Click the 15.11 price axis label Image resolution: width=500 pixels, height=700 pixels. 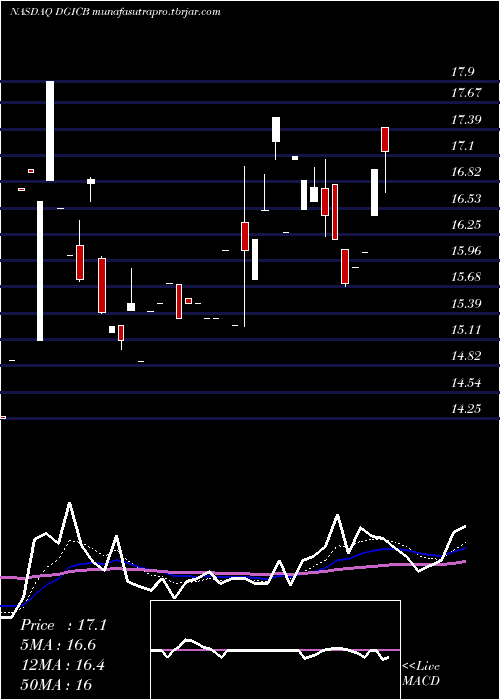click(x=466, y=329)
